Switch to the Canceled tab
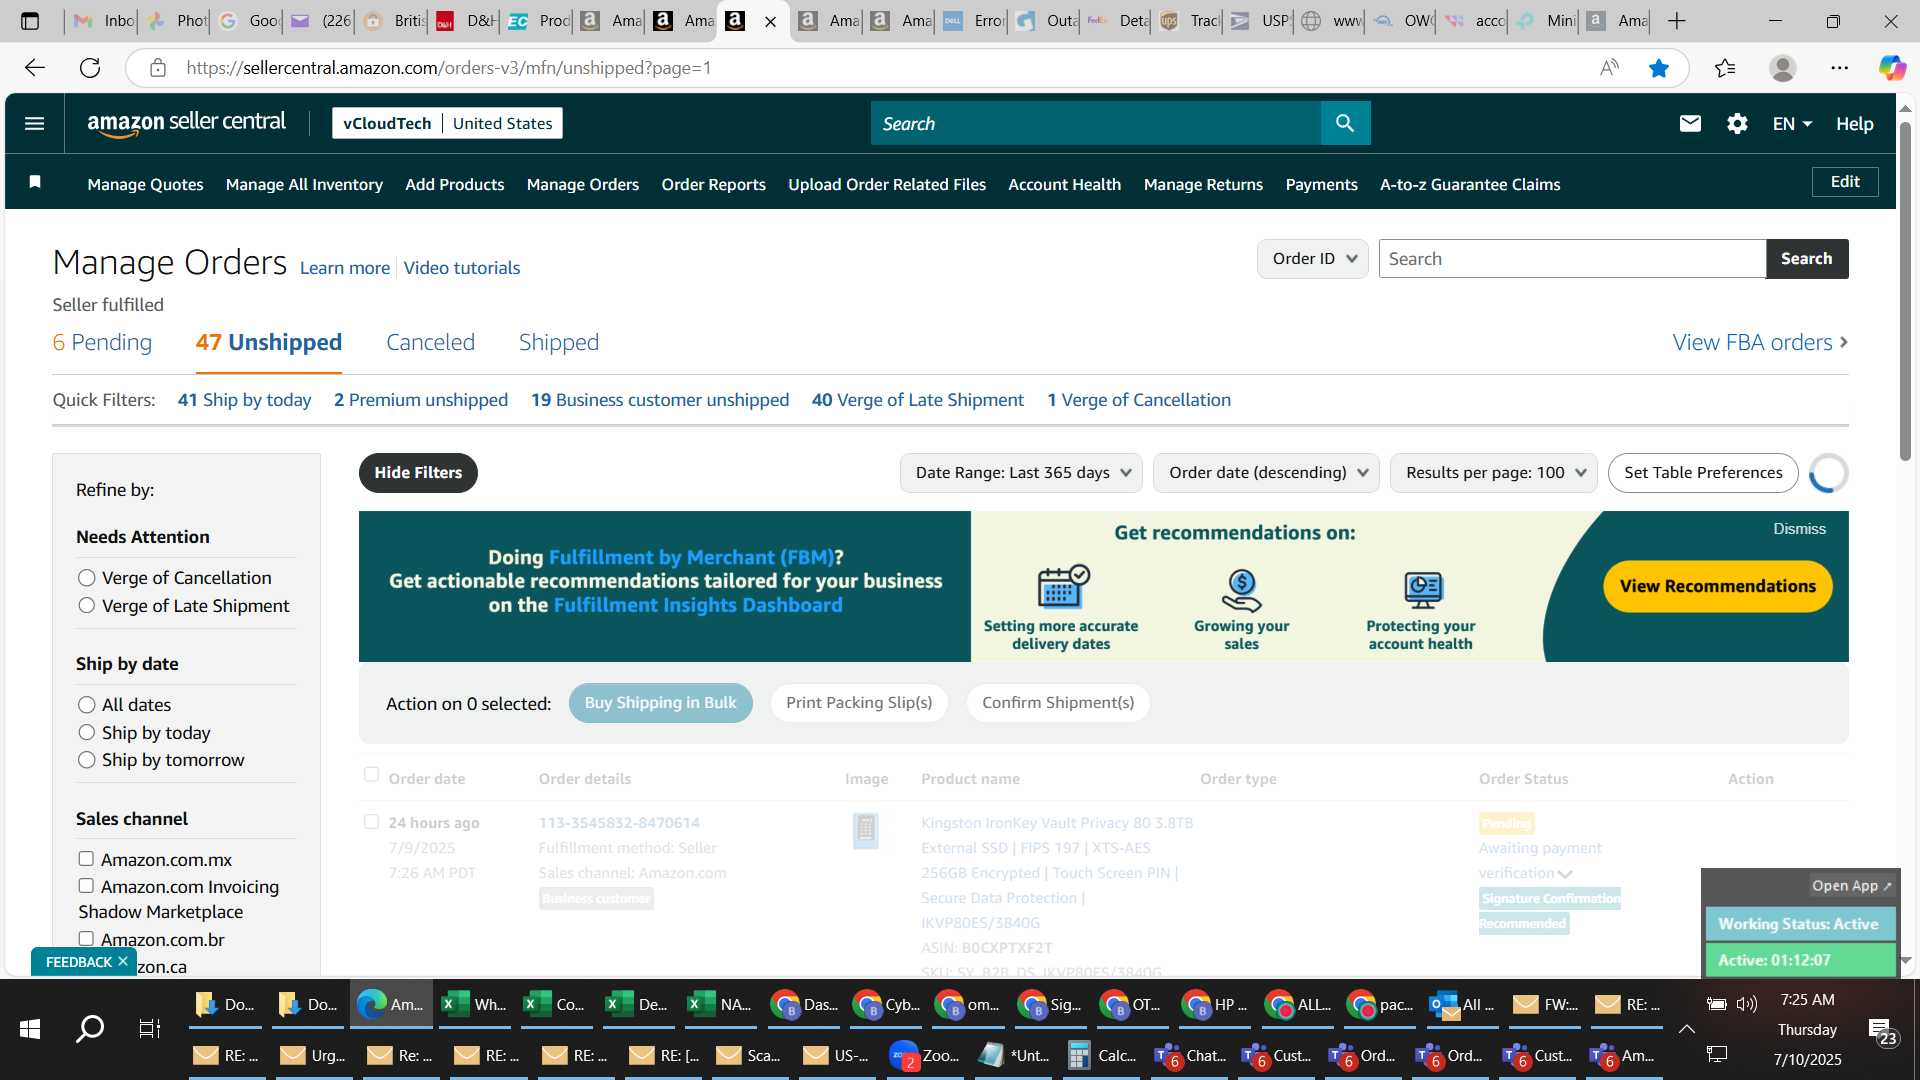Screen dimensions: 1920x1080 click(430, 342)
